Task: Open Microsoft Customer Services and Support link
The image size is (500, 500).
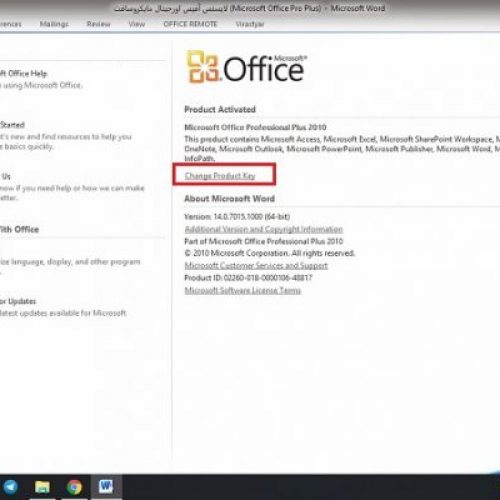Action: tap(256, 266)
